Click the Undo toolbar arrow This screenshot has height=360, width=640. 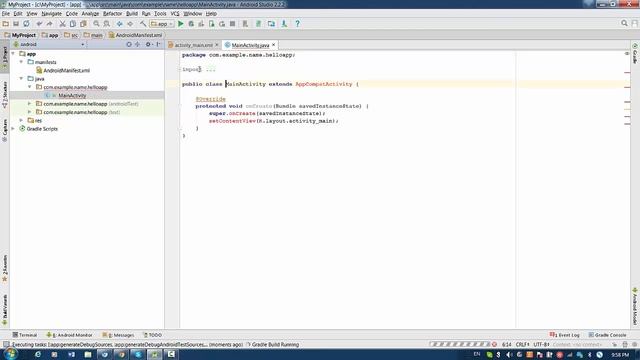pos(39,24)
